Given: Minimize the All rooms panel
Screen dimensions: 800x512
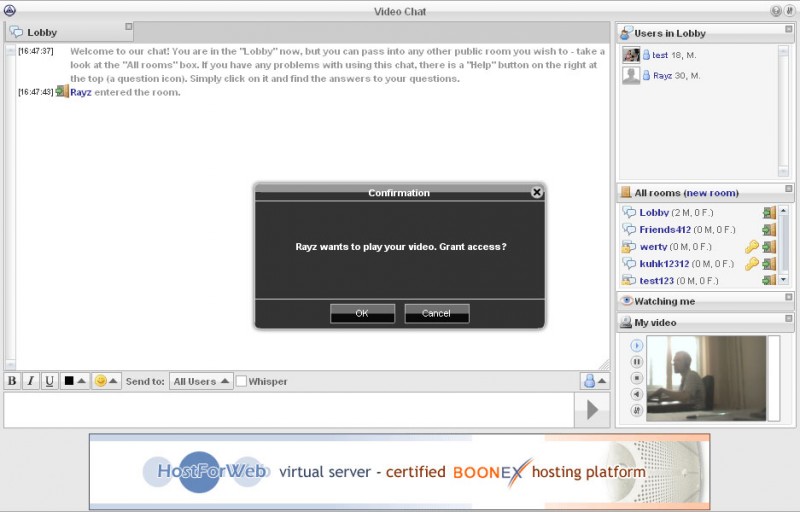Looking at the screenshot, I should (788, 189).
